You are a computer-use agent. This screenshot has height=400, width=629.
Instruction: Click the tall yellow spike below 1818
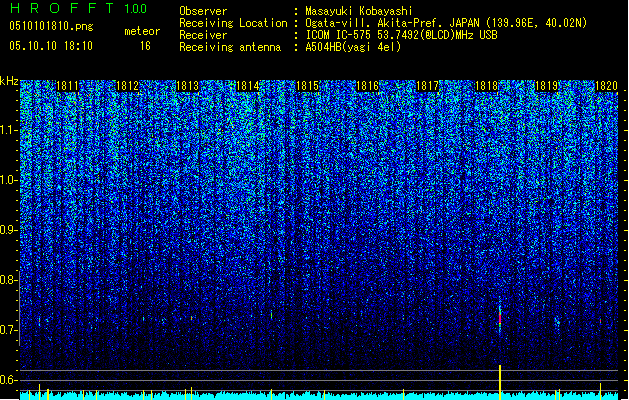point(500,382)
